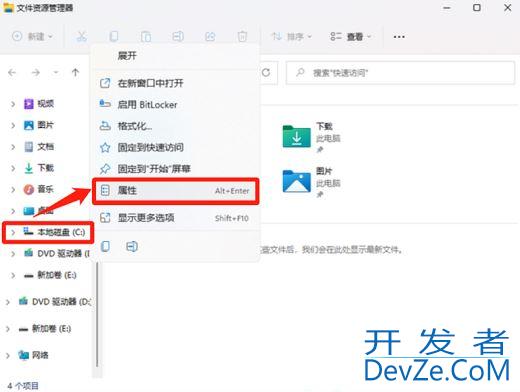Click the Share toolbar icon

click(x=210, y=36)
